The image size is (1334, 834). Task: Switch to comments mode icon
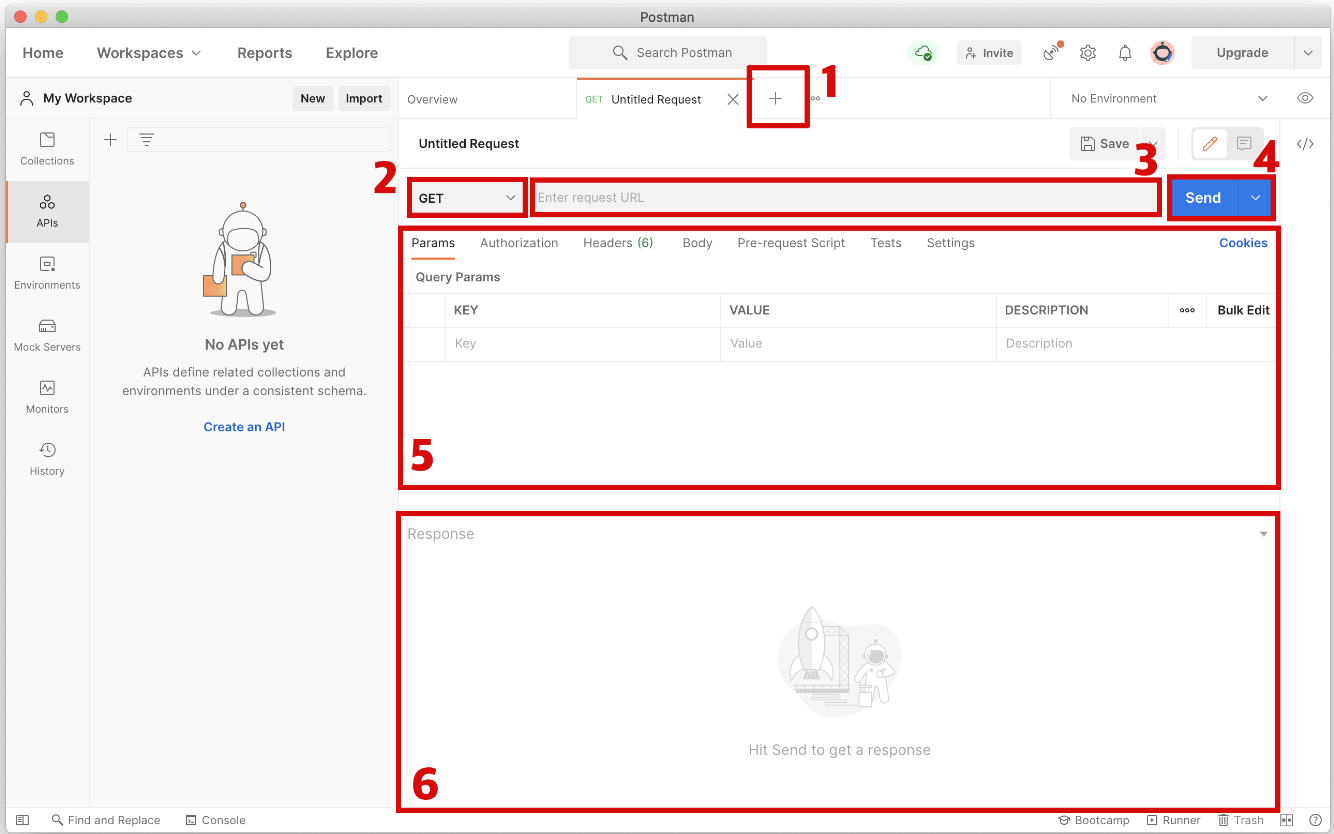(1244, 144)
